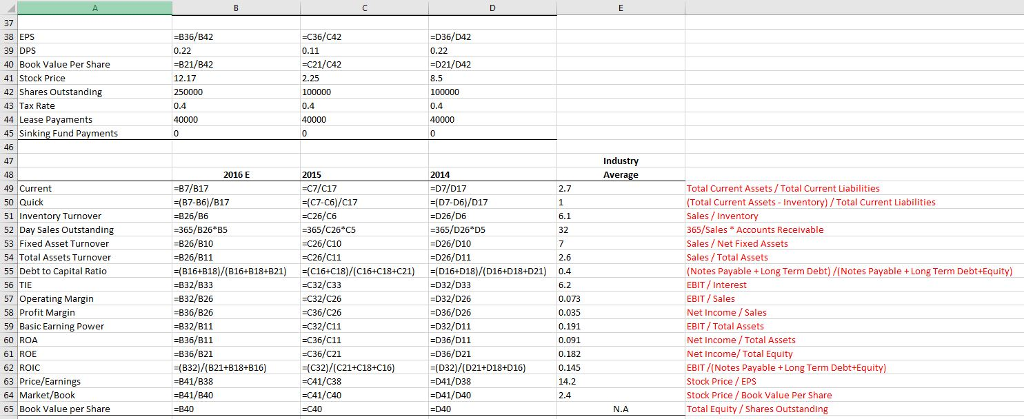The image size is (1024, 419).
Task: Select the Stock Price label cell
Action: point(95,78)
